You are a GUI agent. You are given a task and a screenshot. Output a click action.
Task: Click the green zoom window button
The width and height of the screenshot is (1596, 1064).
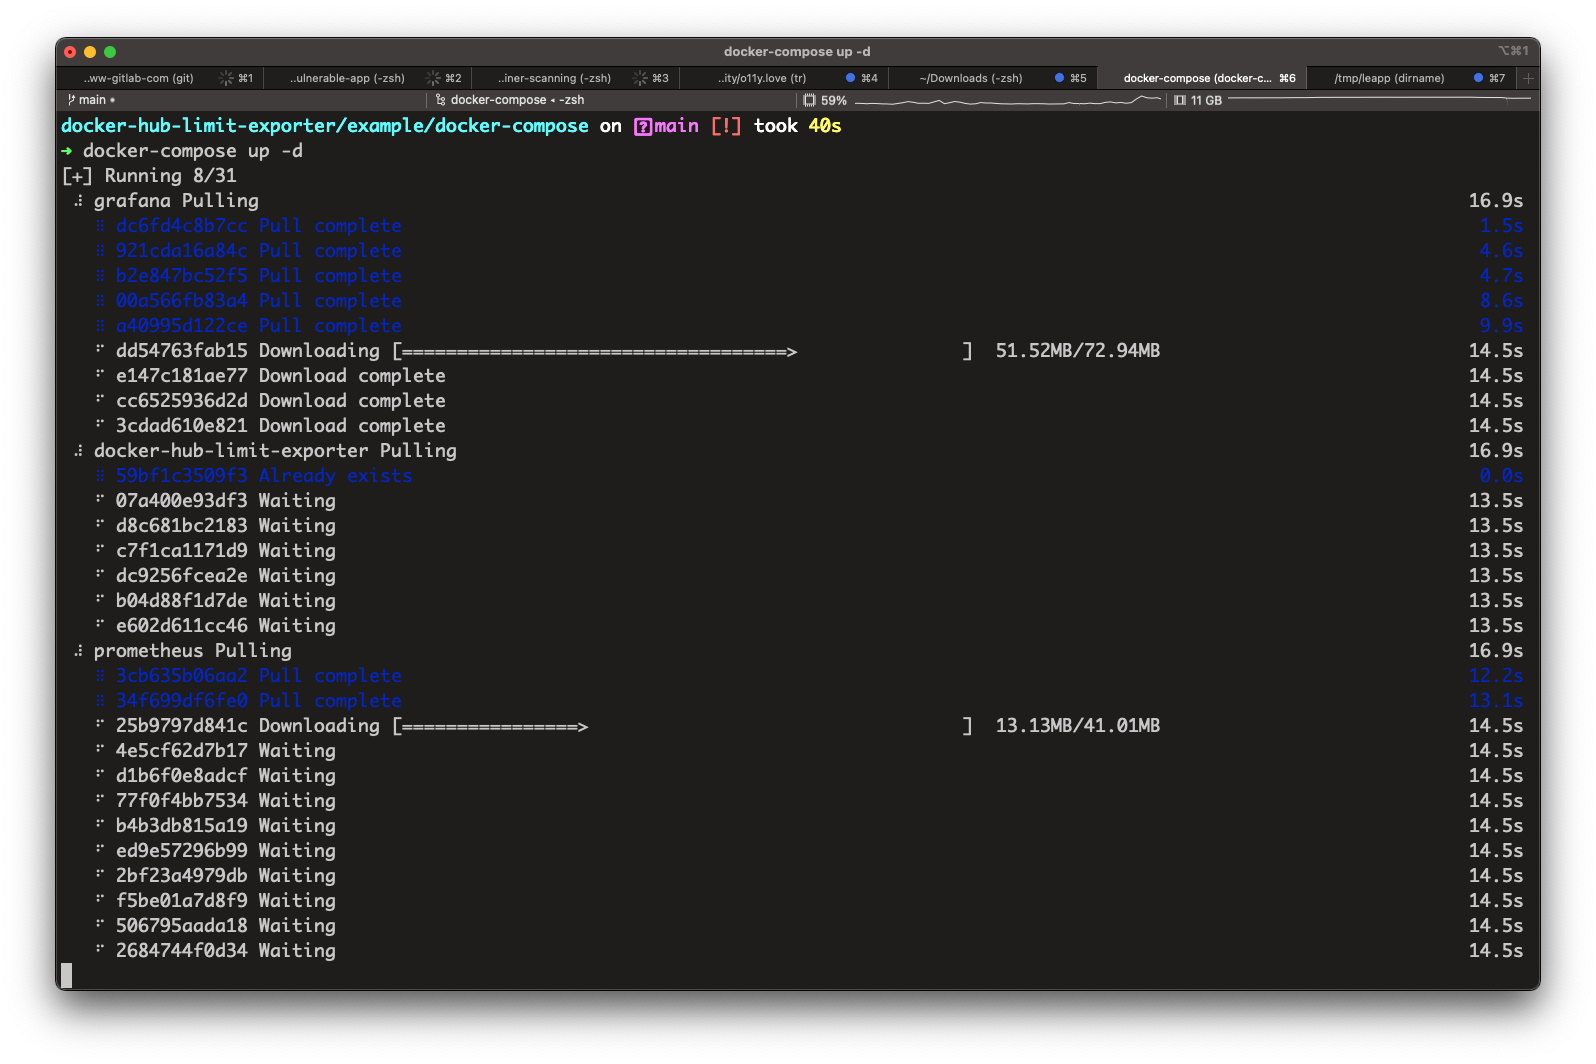click(x=110, y=52)
